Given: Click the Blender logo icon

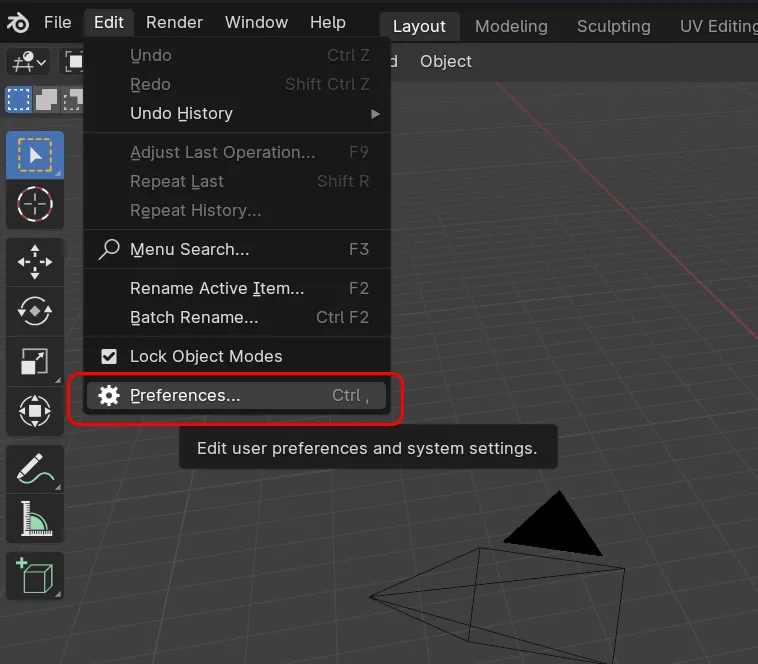Looking at the screenshot, I should 19,22.
